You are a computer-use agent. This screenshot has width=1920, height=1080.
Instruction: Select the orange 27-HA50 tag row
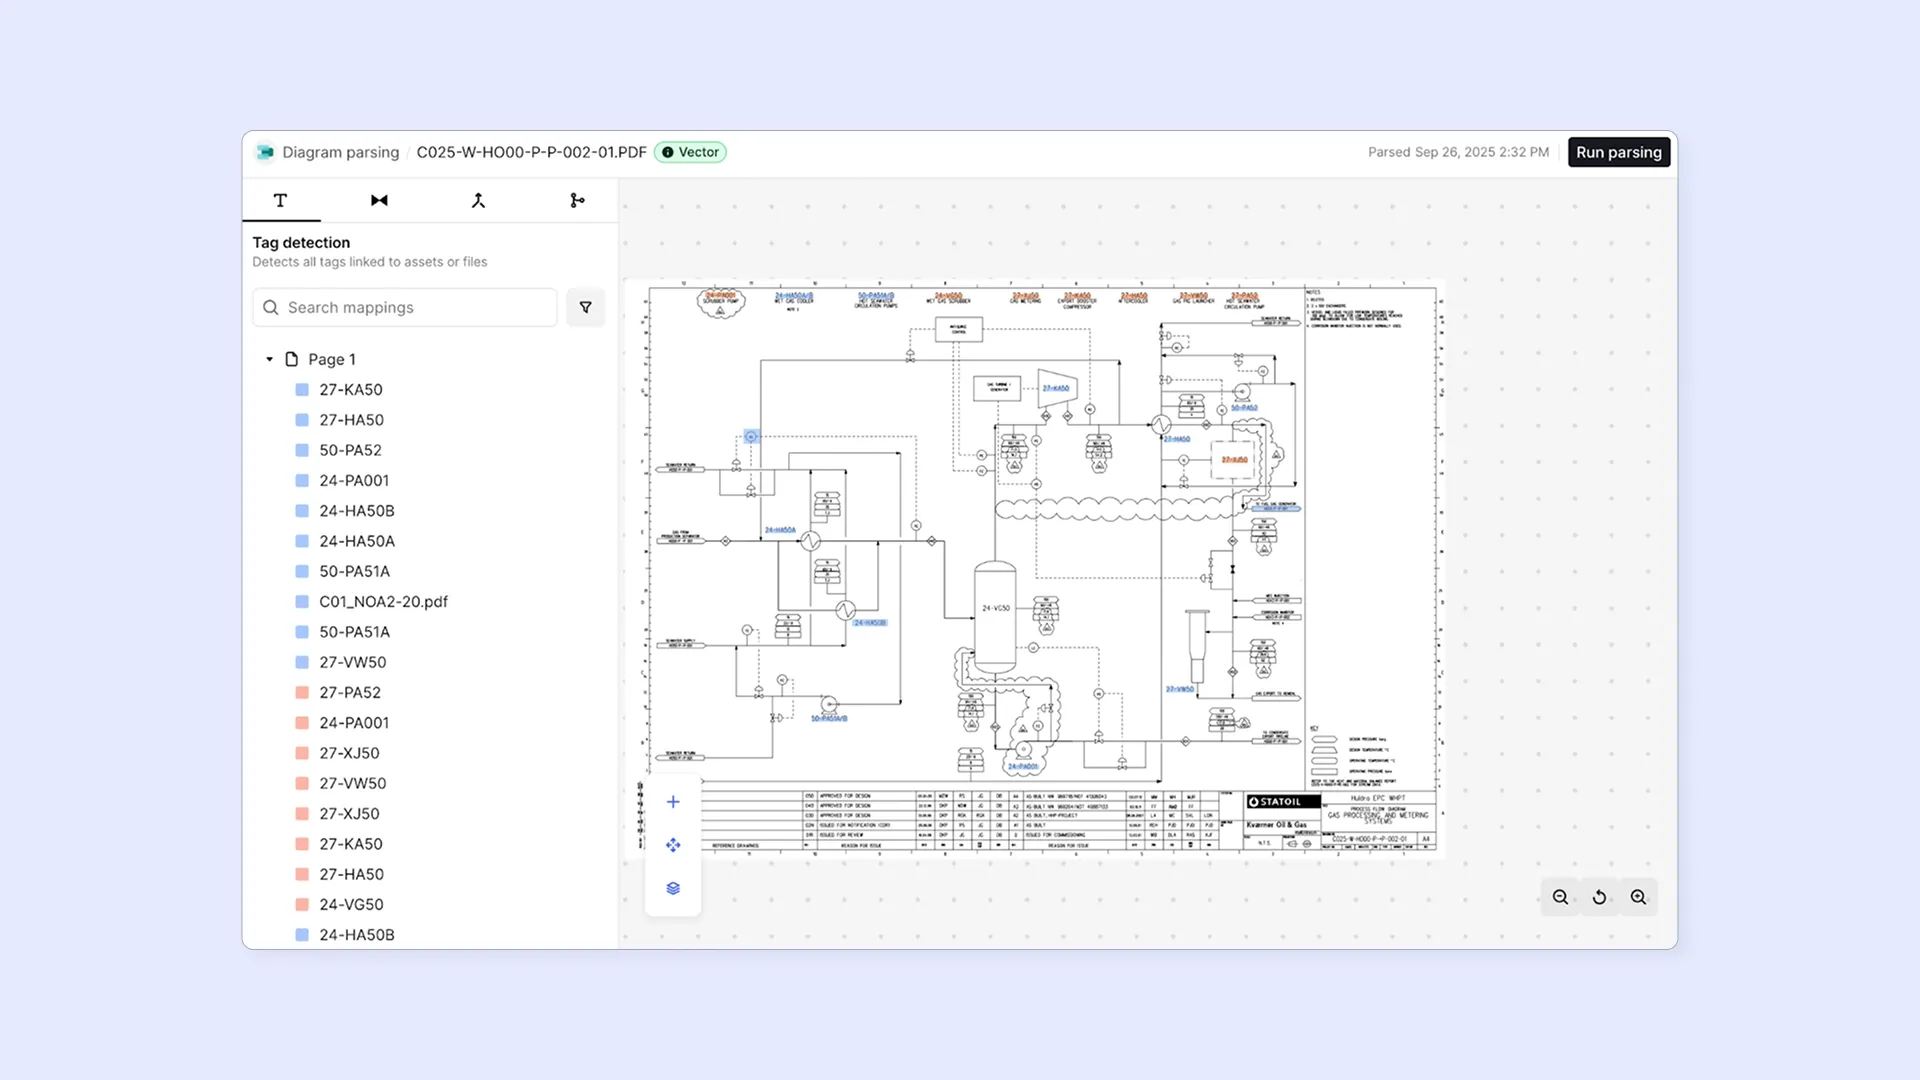coord(351,874)
